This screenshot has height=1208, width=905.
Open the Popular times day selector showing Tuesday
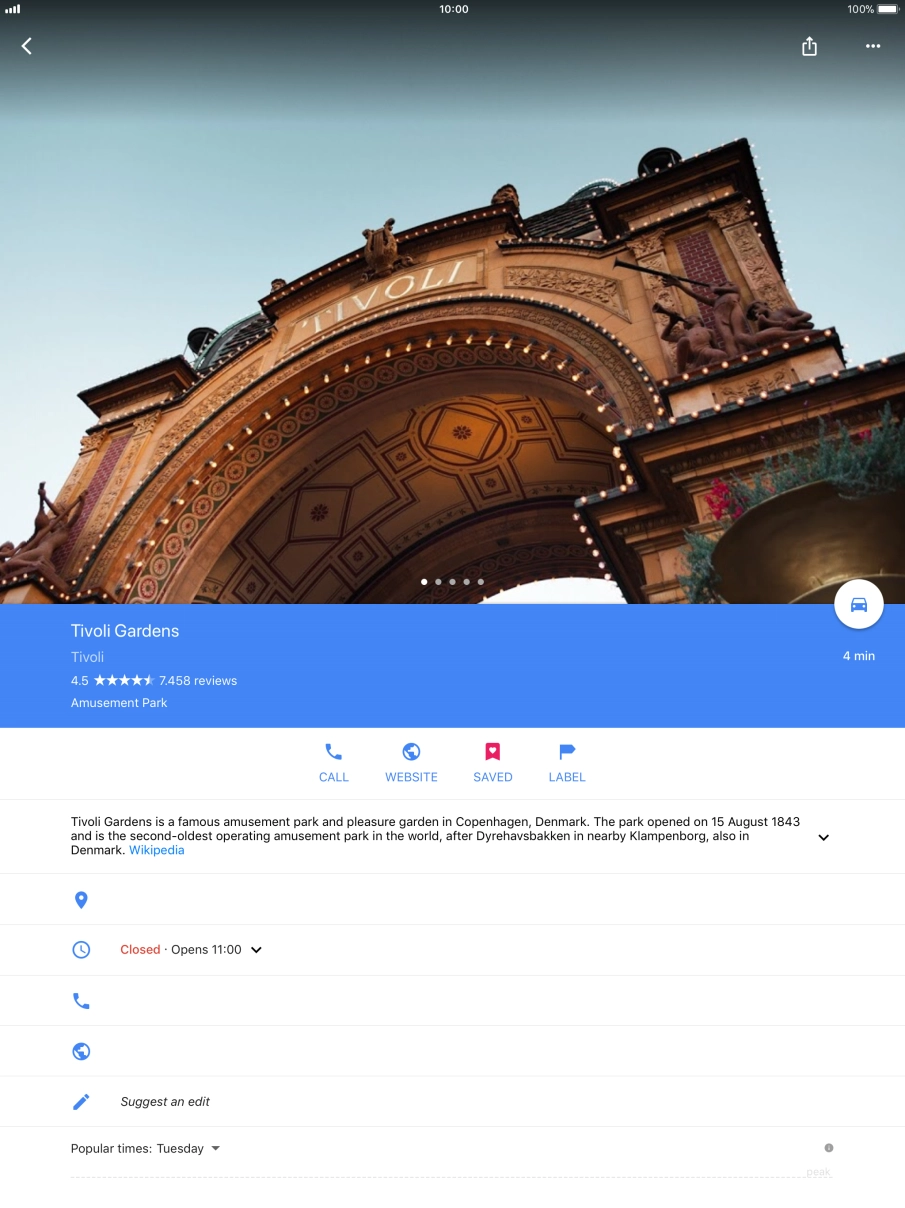(214, 1148)
